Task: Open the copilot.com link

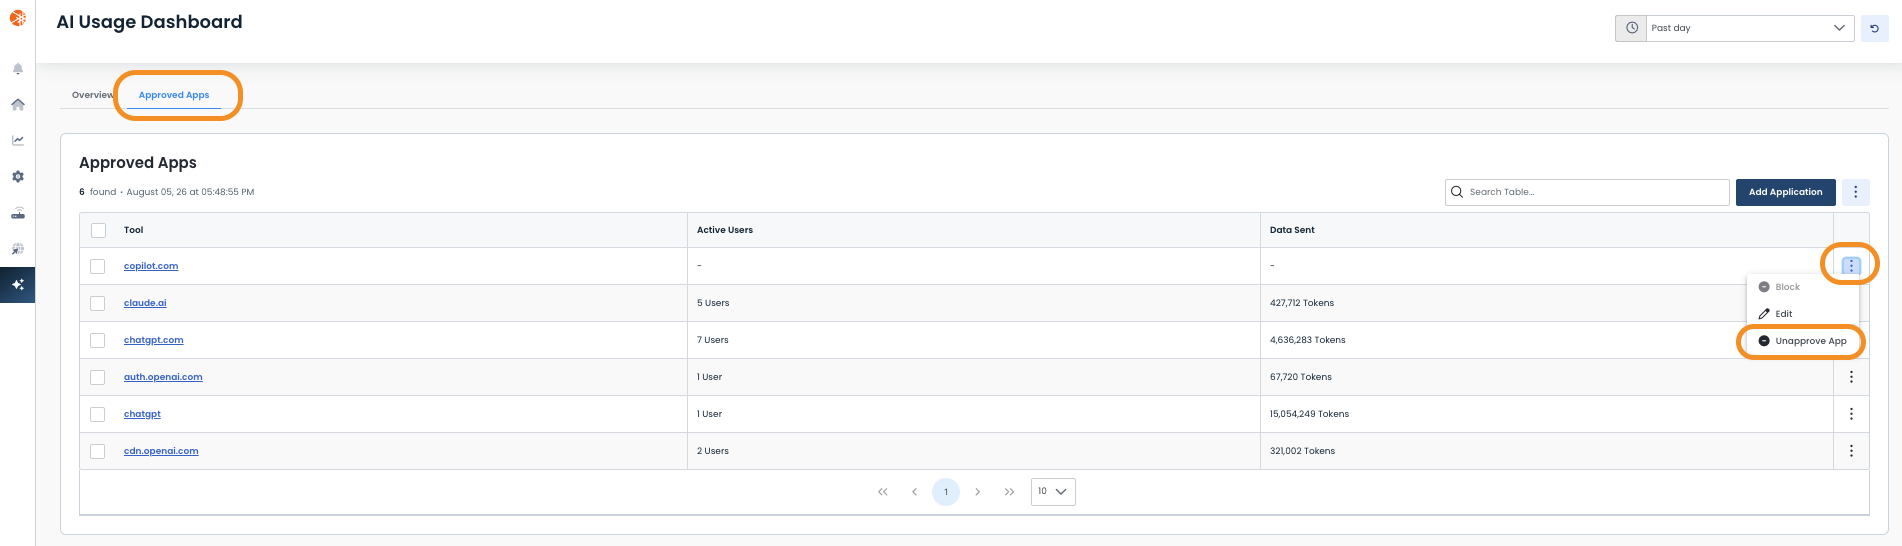Action: (151, 266)
